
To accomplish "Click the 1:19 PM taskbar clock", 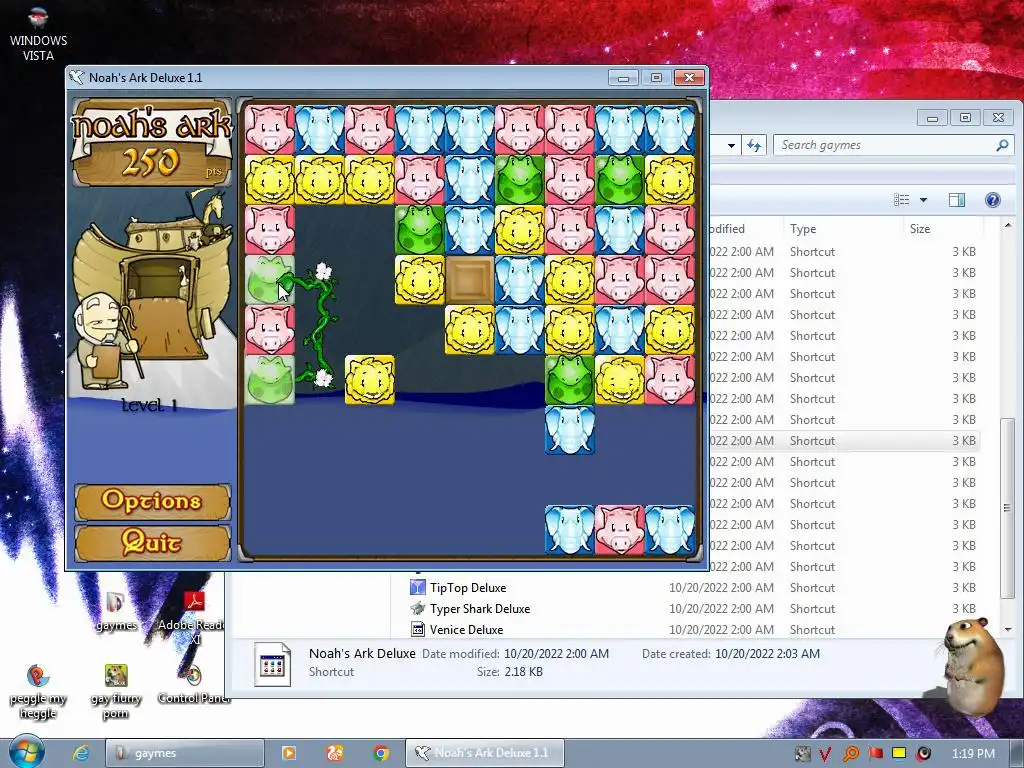I will [973, 754].
